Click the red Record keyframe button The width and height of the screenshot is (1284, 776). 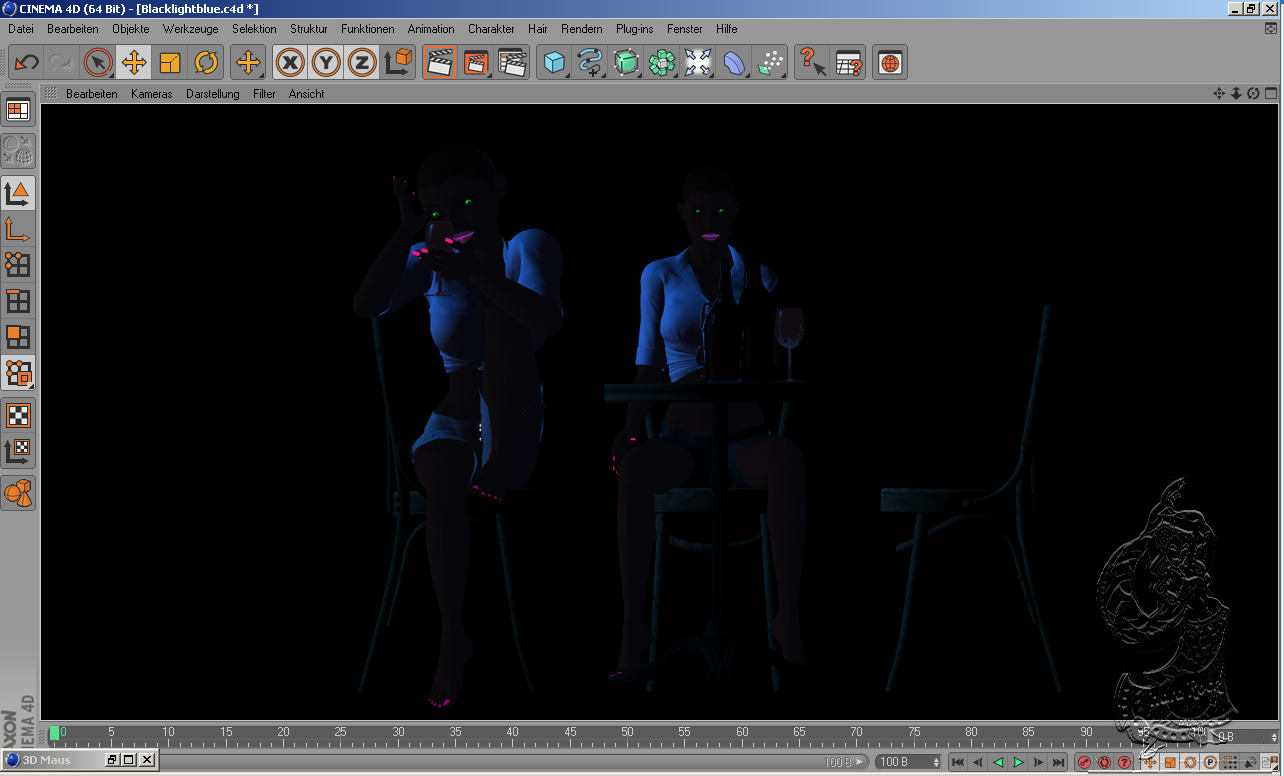click(1084, 763)
